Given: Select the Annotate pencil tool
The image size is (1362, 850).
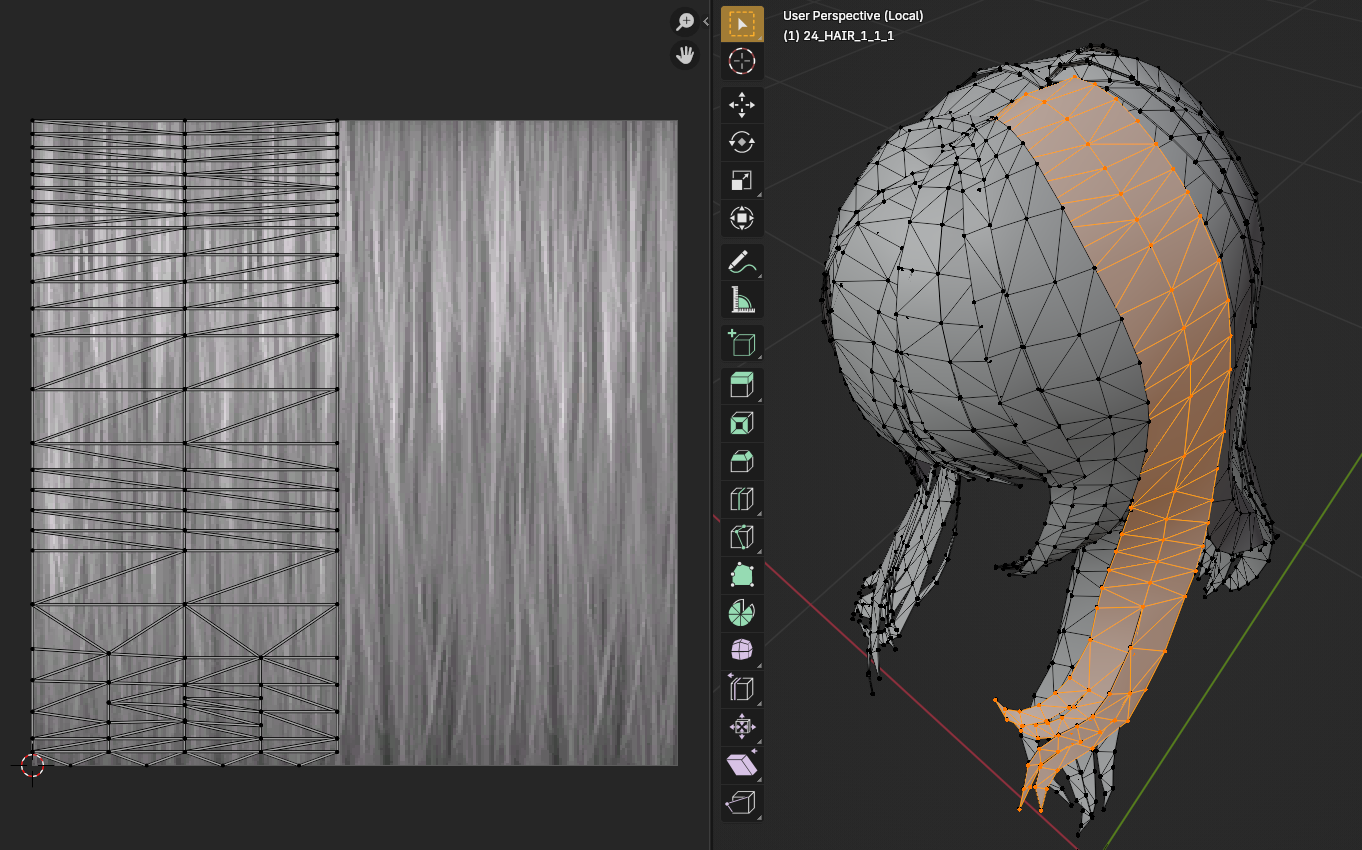Looking at the screenshot, I should (742, 262).
